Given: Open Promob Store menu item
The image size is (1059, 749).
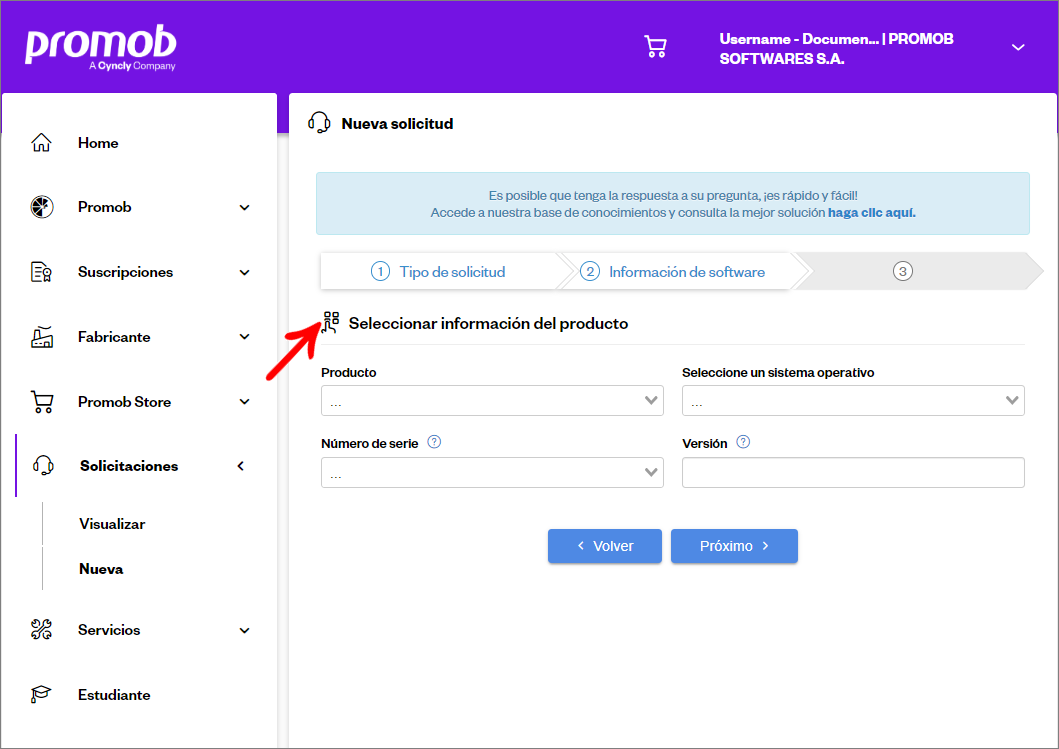Looking at the screenshot, I should pyautogui.click(x=124, y=402).
